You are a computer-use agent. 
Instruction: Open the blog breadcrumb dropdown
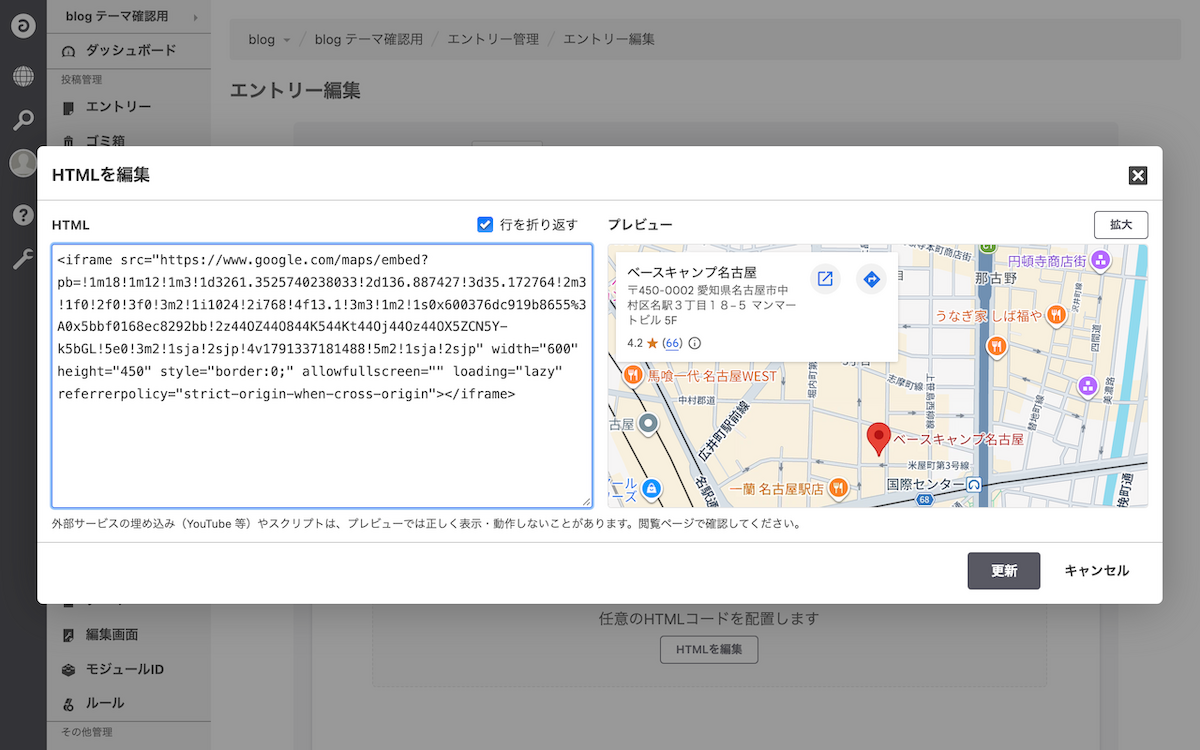click(270, 39)
